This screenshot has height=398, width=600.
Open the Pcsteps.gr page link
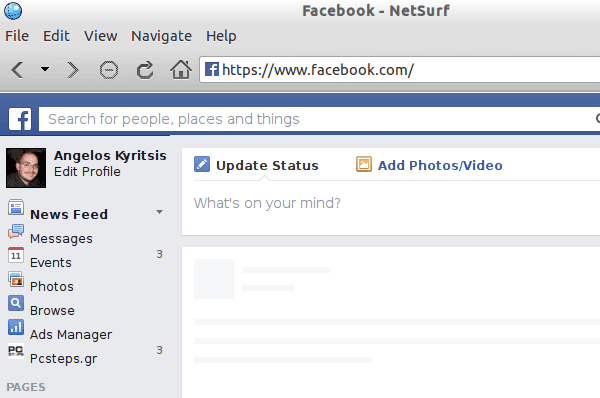pos(63,359)
